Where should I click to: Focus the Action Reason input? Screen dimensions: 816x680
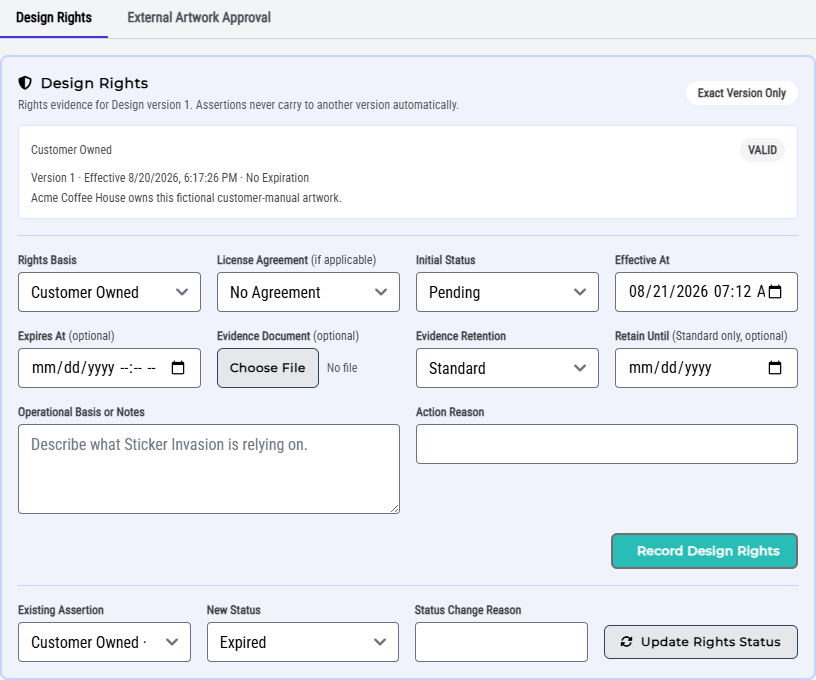pyautogui.click(x=606, y=444)
